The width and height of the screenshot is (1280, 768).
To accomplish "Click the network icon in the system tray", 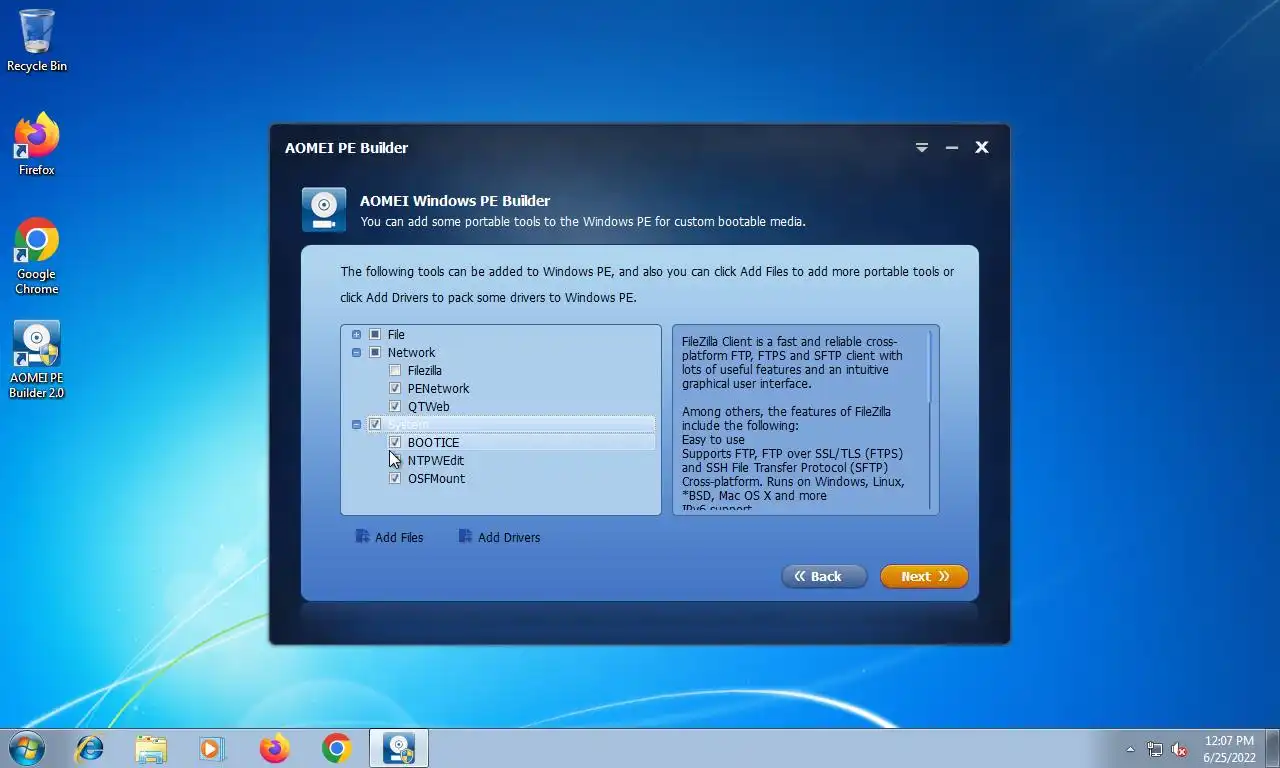I will click(1155, 749).
